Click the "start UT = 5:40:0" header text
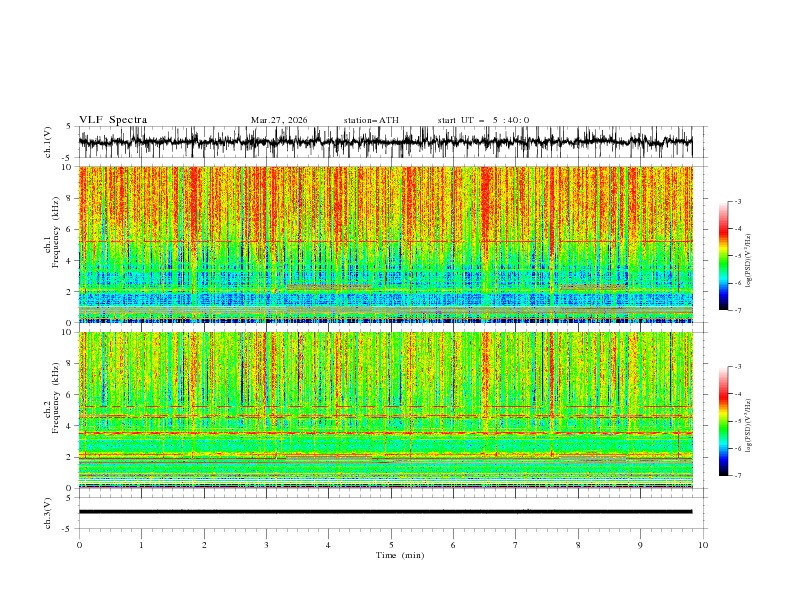Viewport: 792px width, 612px height. 483,120
